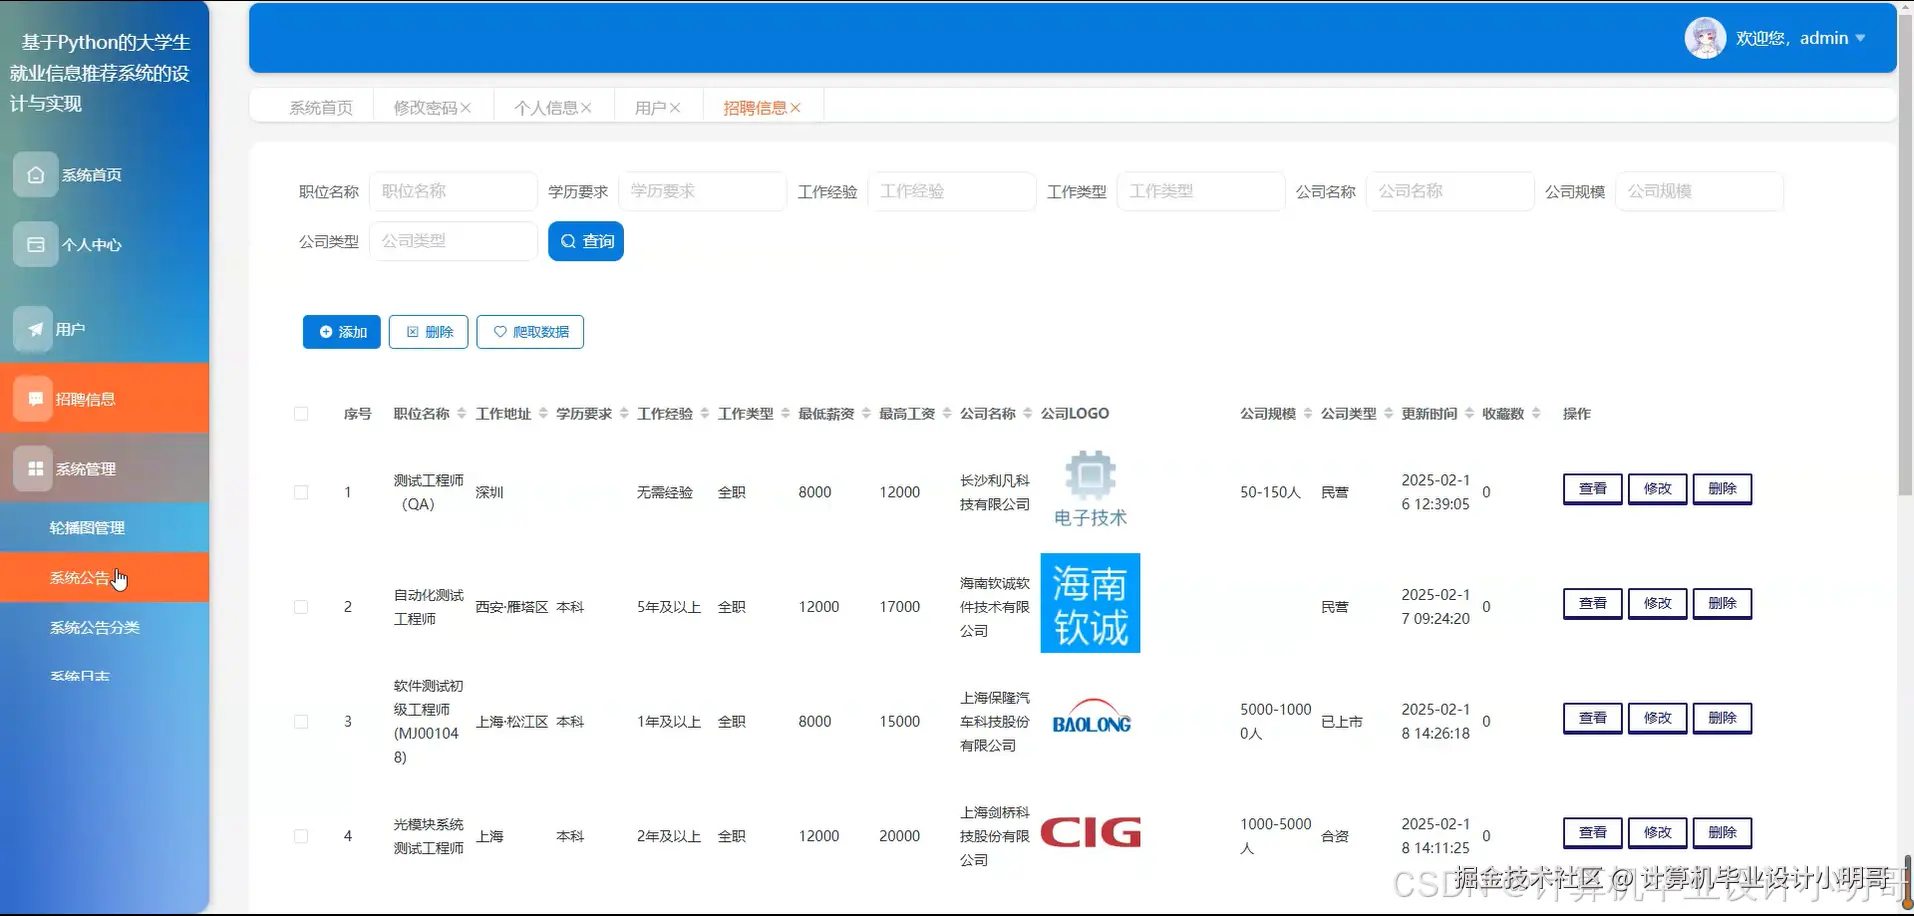The height and width of the screenshot is (916, 1914).
Task: Select the checkbox for row 1 测试工程师(QA)
Action: point(301,492)
